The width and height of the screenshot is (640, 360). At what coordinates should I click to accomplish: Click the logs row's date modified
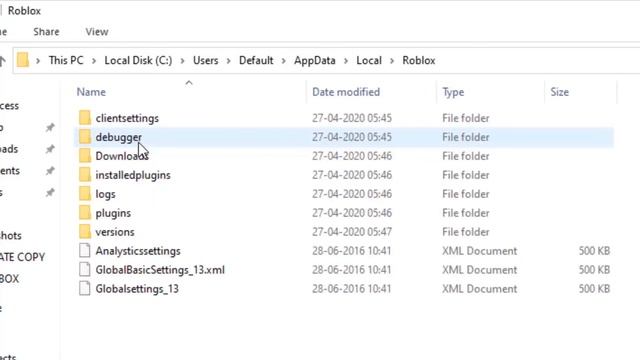(x=352, y=194)
